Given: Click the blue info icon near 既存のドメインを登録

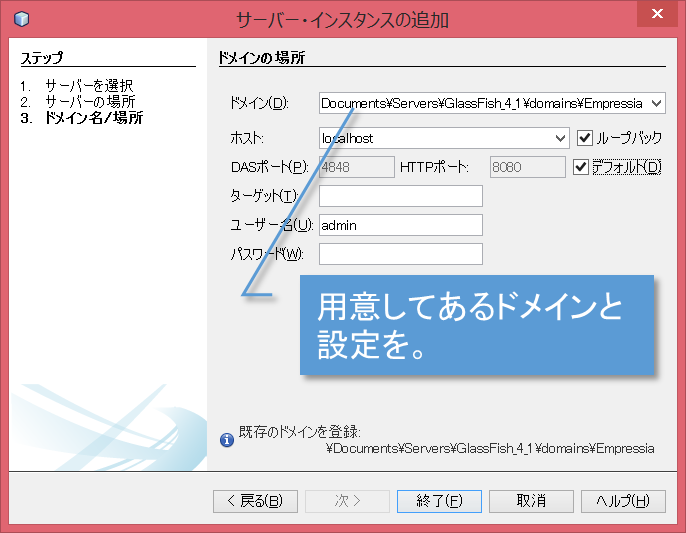Looking at the screenshot, I should click(x=227, y=440).
